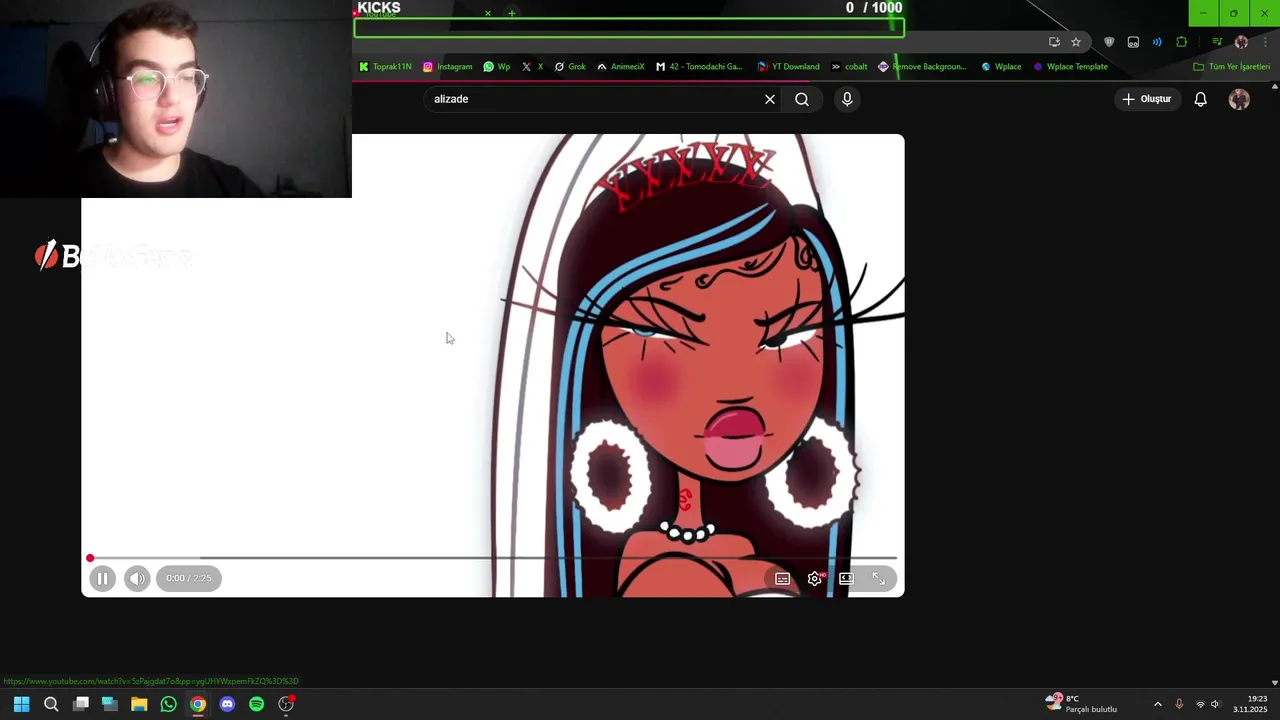1280x720 pixels.
Task: Clear the alizade search text
Action: pos(770,99)
